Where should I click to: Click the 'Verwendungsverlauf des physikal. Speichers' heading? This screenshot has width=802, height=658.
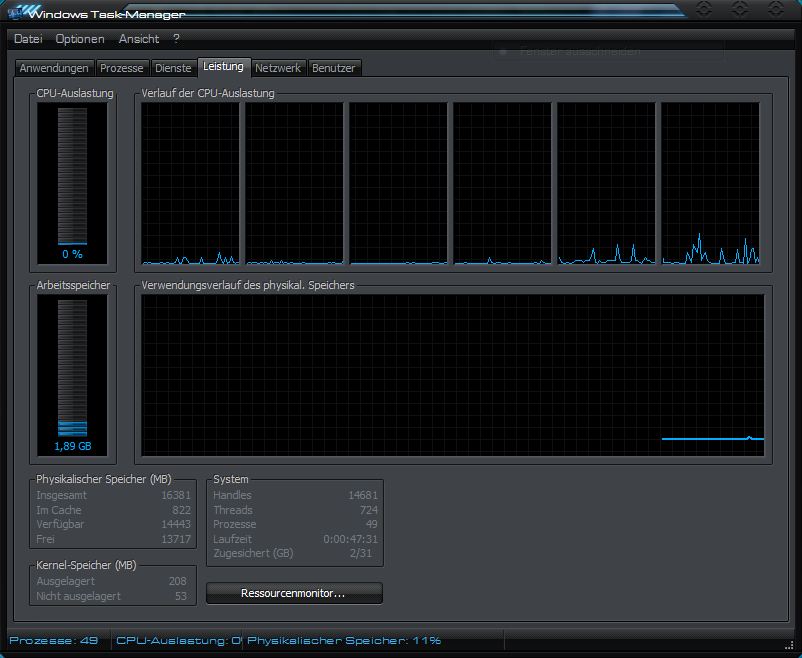coord(248,286)
